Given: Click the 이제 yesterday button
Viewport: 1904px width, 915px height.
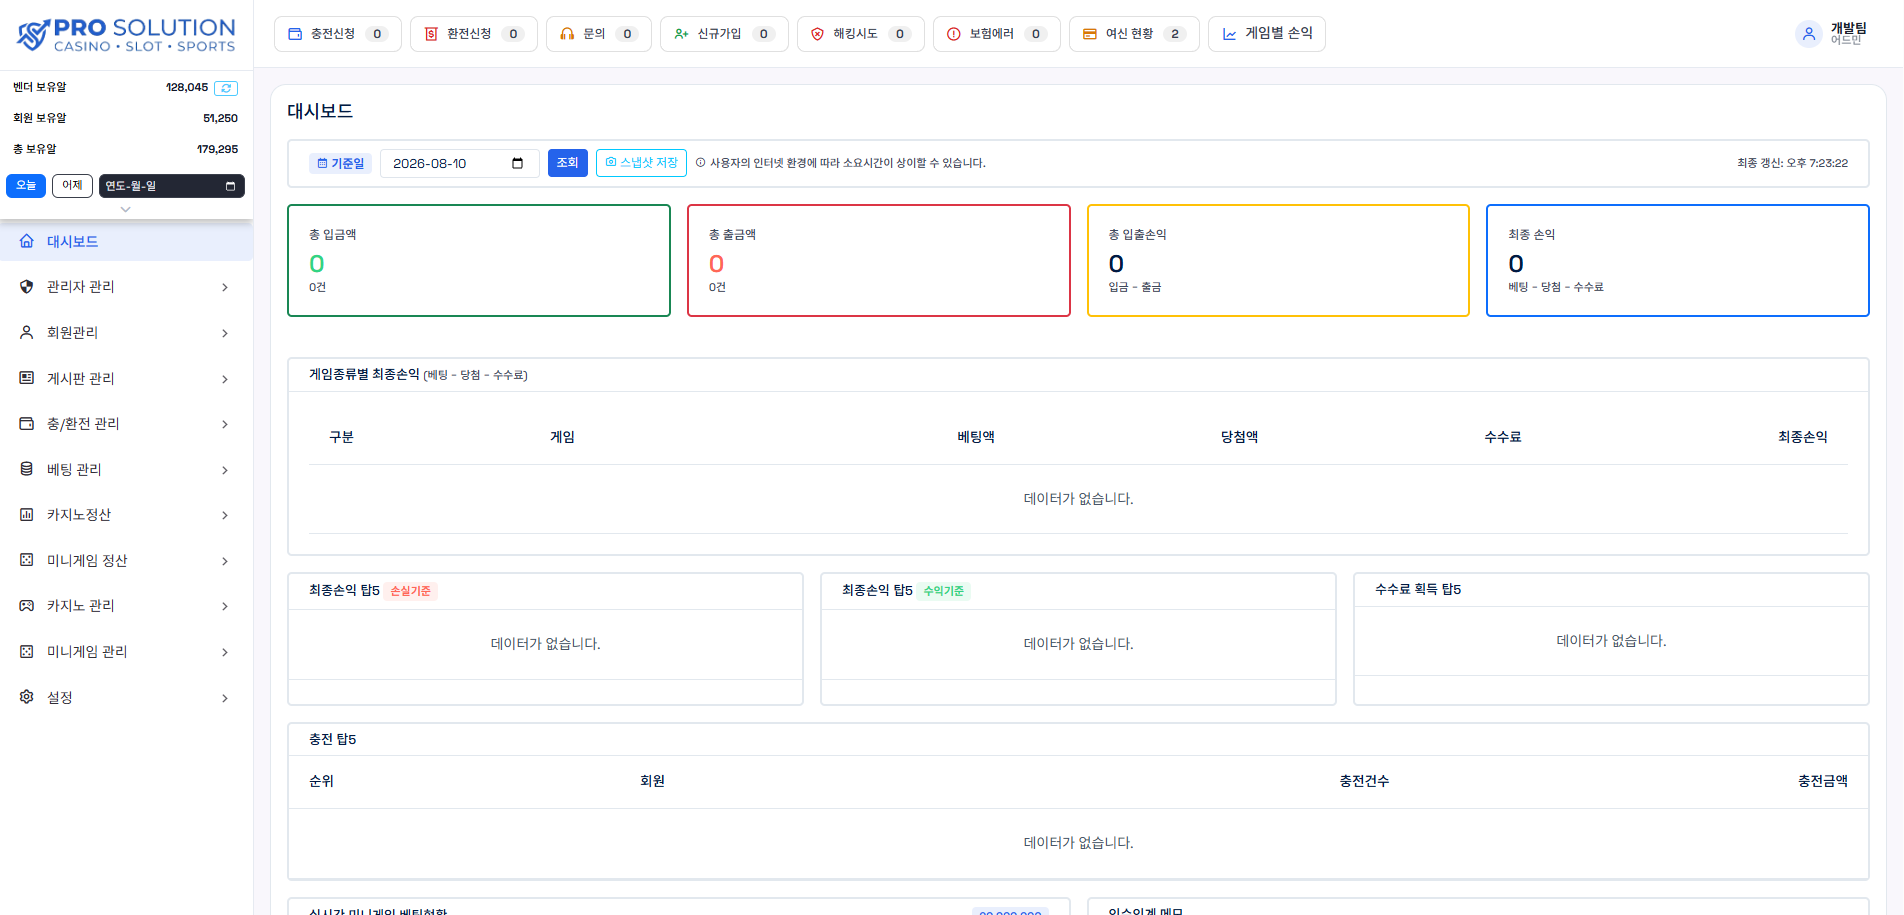Looking at the screenshot, I should (72, 186).
